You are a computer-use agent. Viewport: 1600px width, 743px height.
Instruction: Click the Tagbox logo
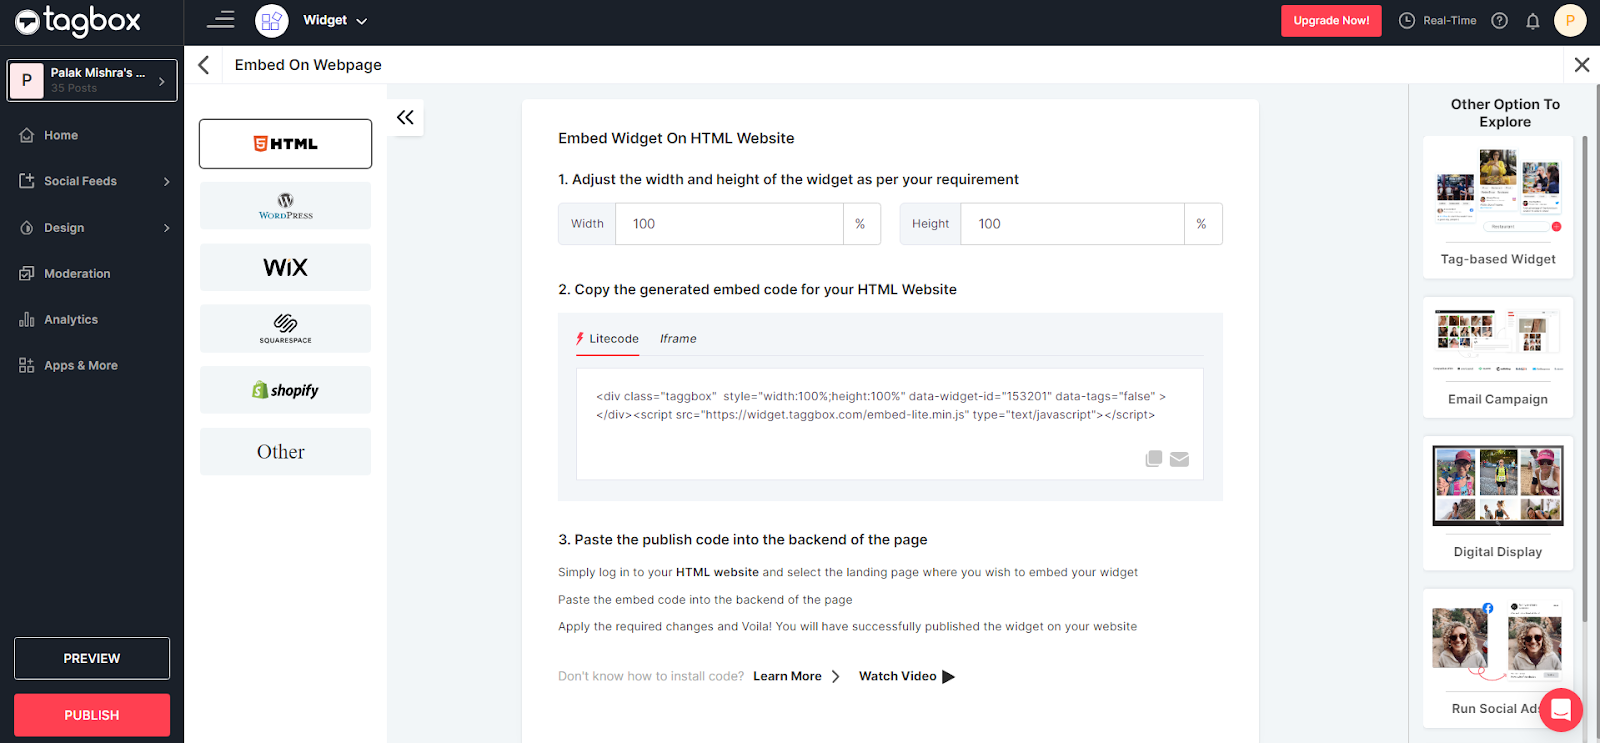(78, 21)
